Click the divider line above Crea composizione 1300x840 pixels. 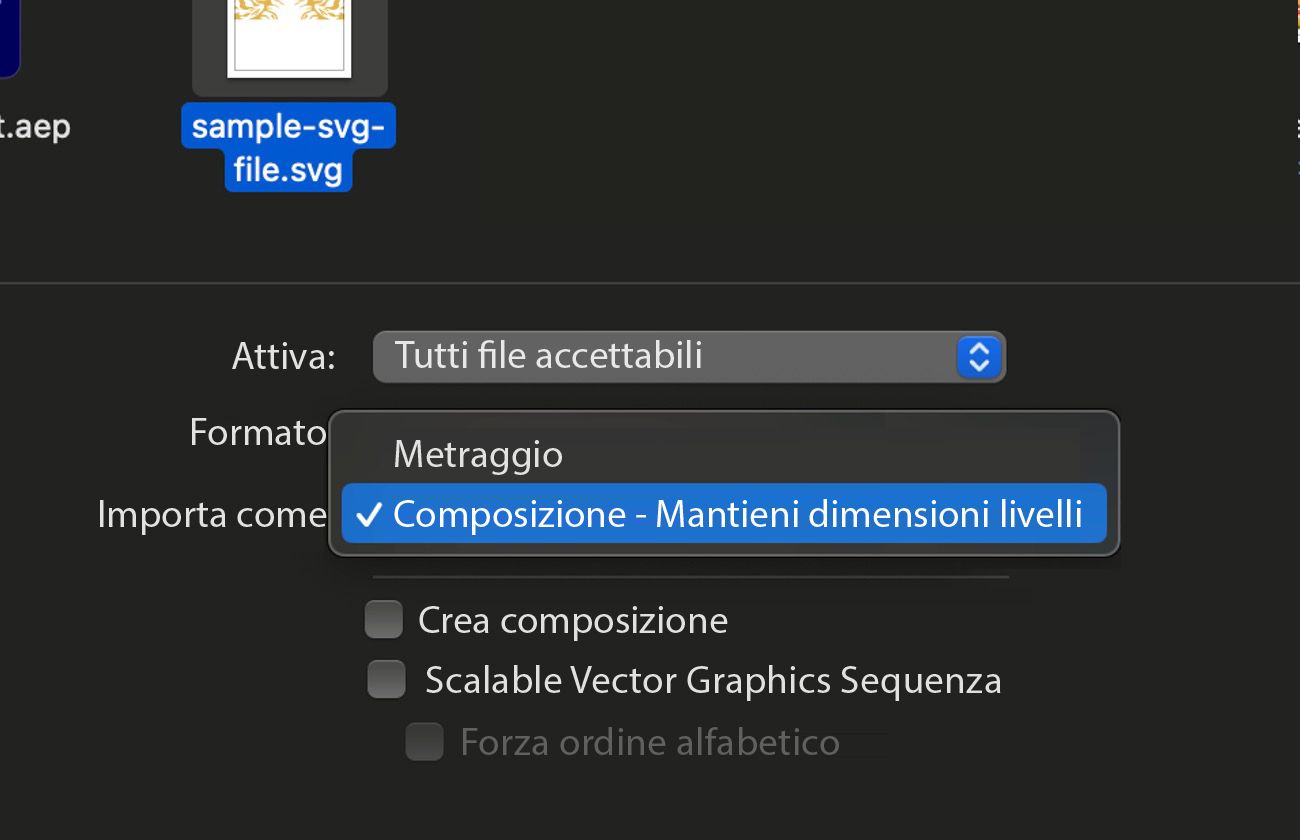690,575
